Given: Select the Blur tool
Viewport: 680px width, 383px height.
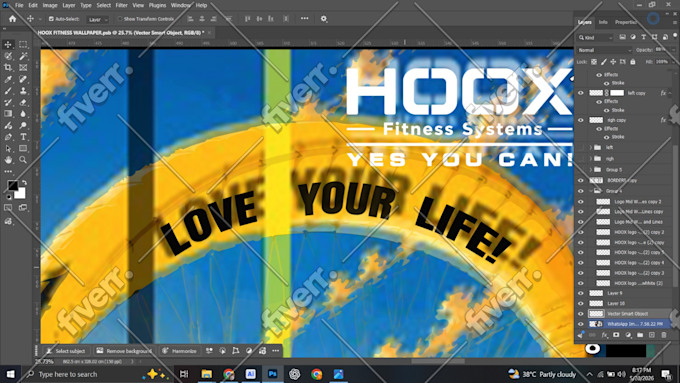Looking at the screenshot, I should click(x=23, y=114).
